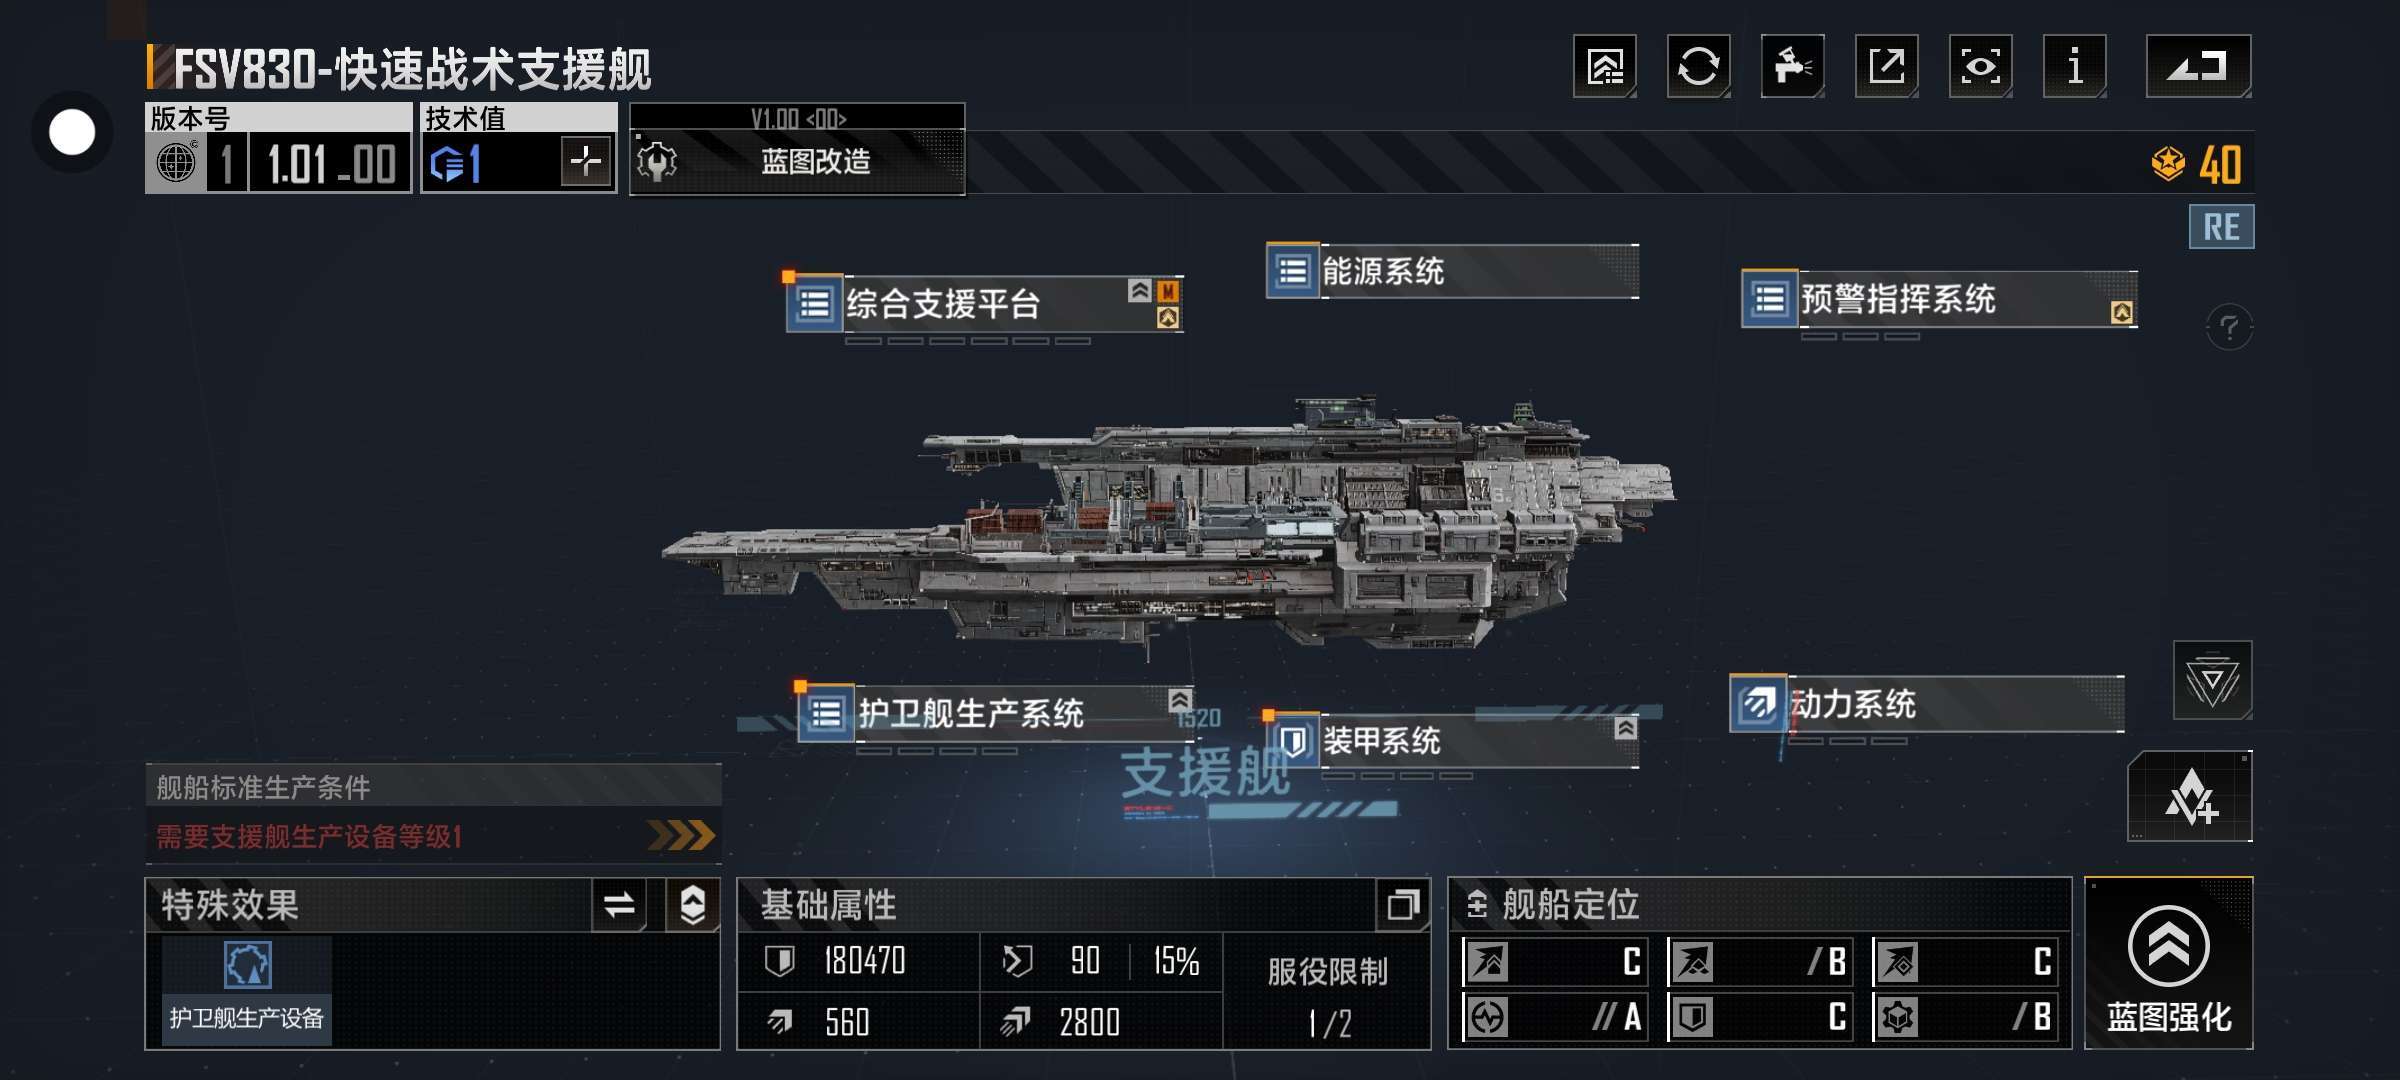
Task: Toggle the swap arrows in 特殊效果 header
Action: [619, 905]
